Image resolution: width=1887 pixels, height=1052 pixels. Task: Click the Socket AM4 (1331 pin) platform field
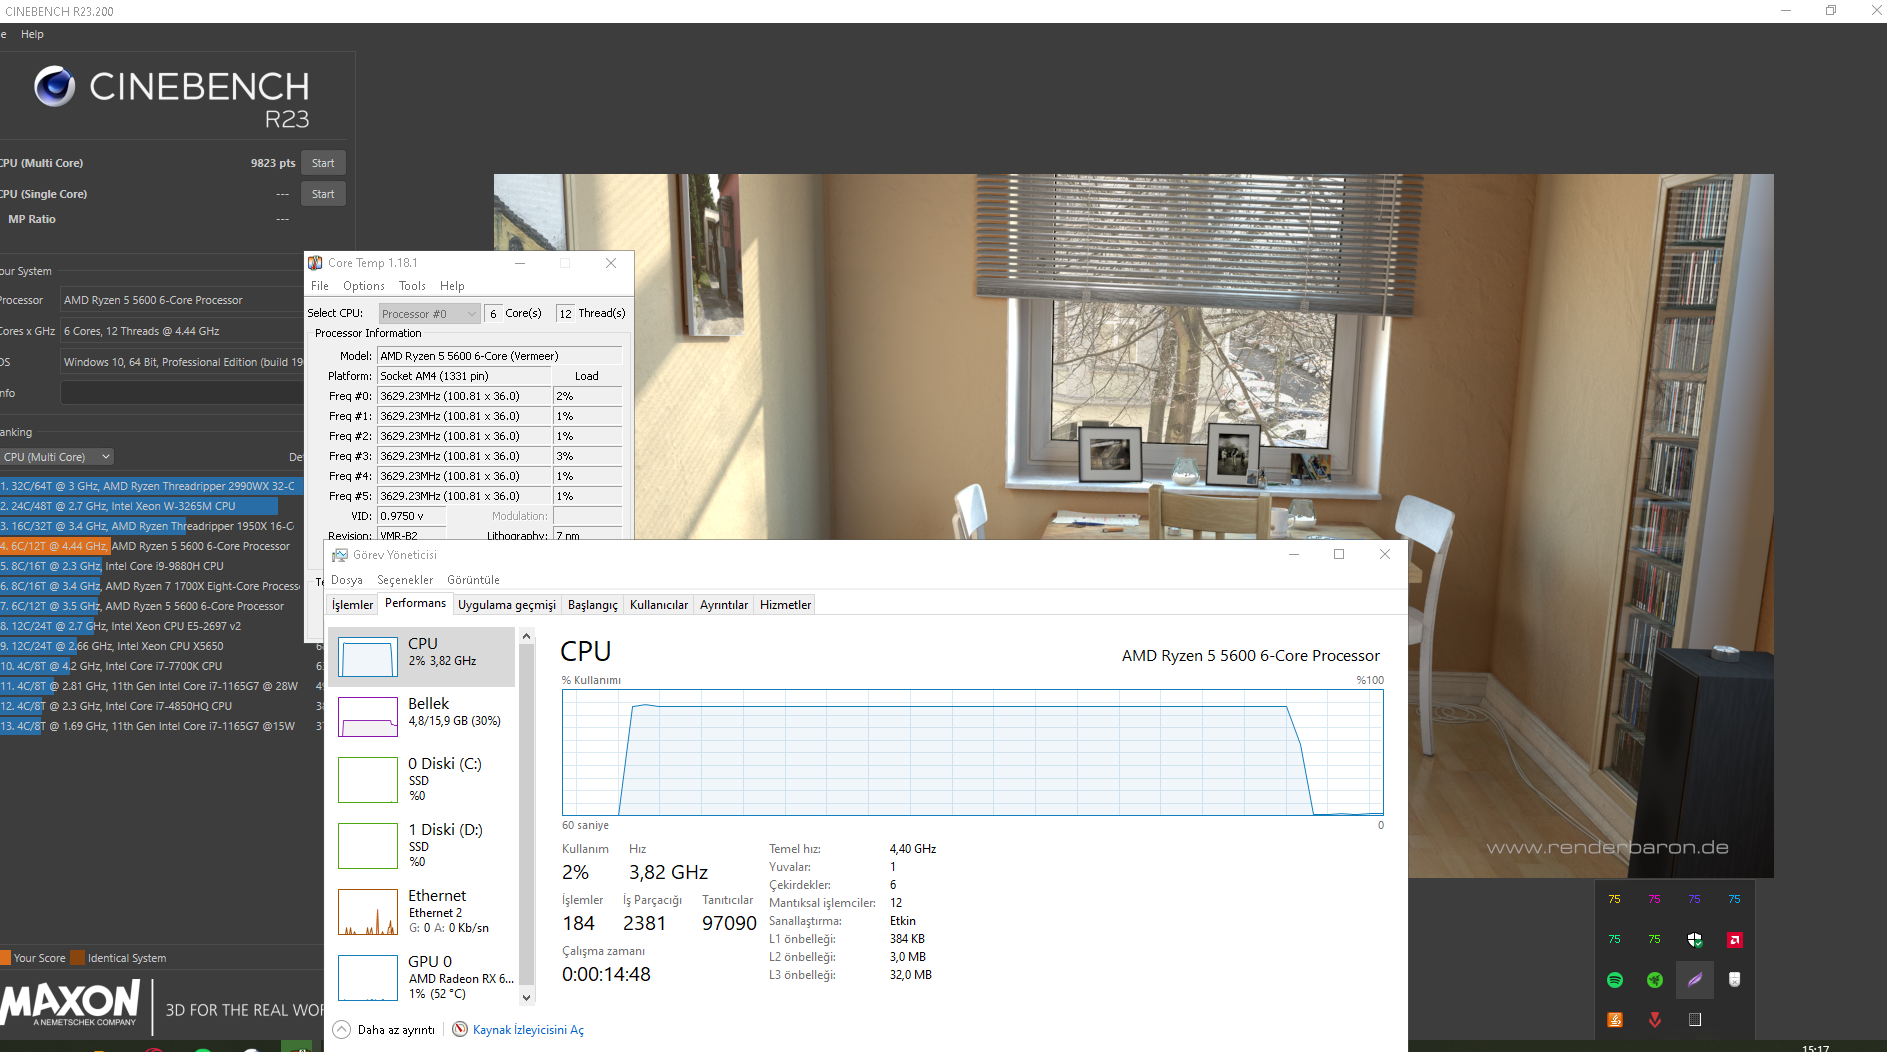[464, 376]
